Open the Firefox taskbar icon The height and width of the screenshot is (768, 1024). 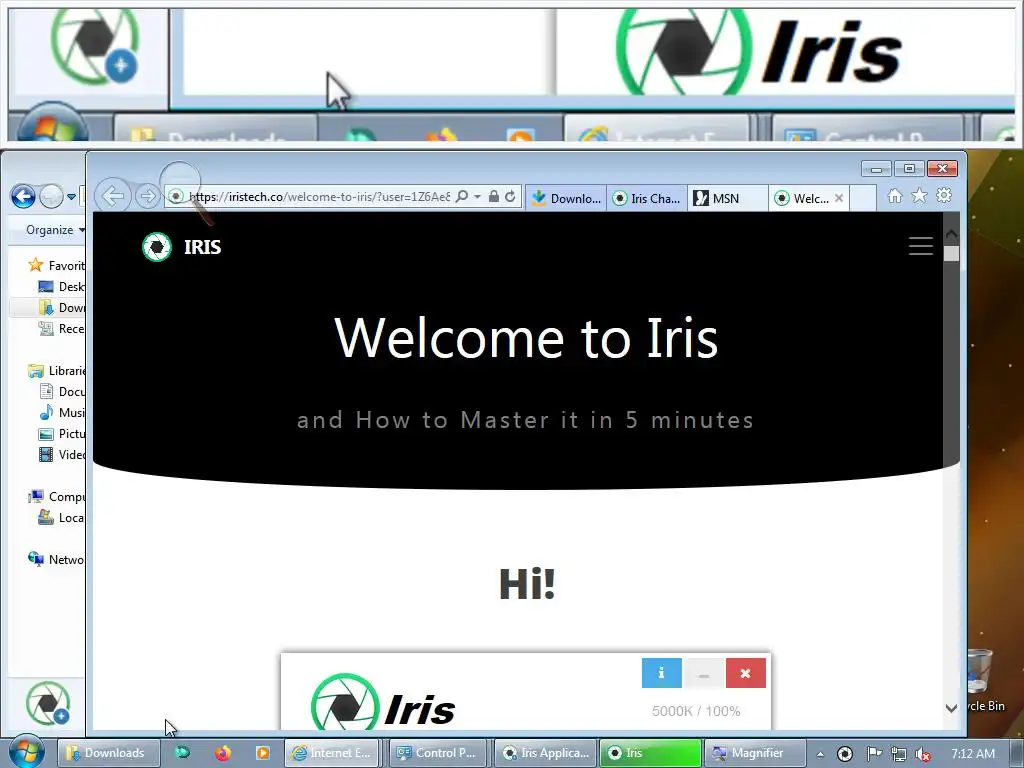pyautogui.click(x=223, y=753)
